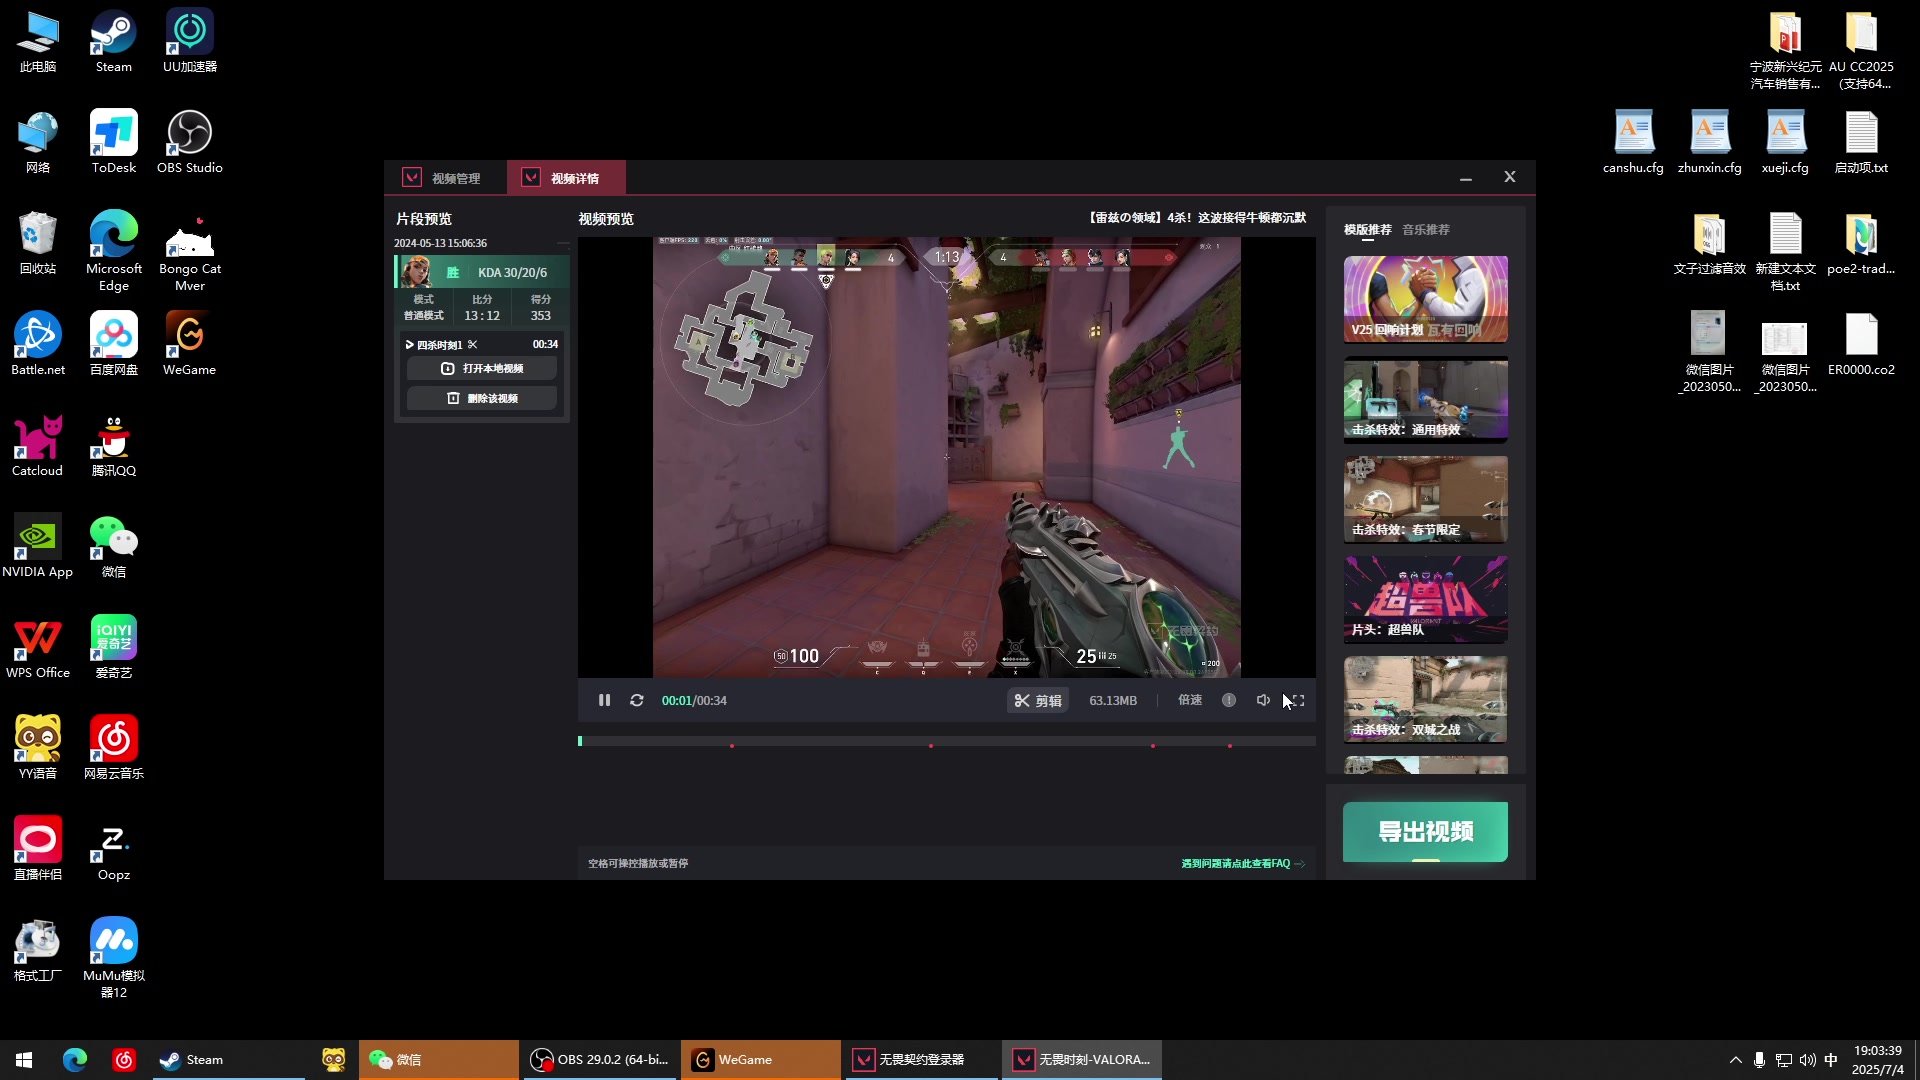Select ER0000.co2 file on desktop
Viewport: 1920px width, 1080px height.
click(x=1862, y=345)
